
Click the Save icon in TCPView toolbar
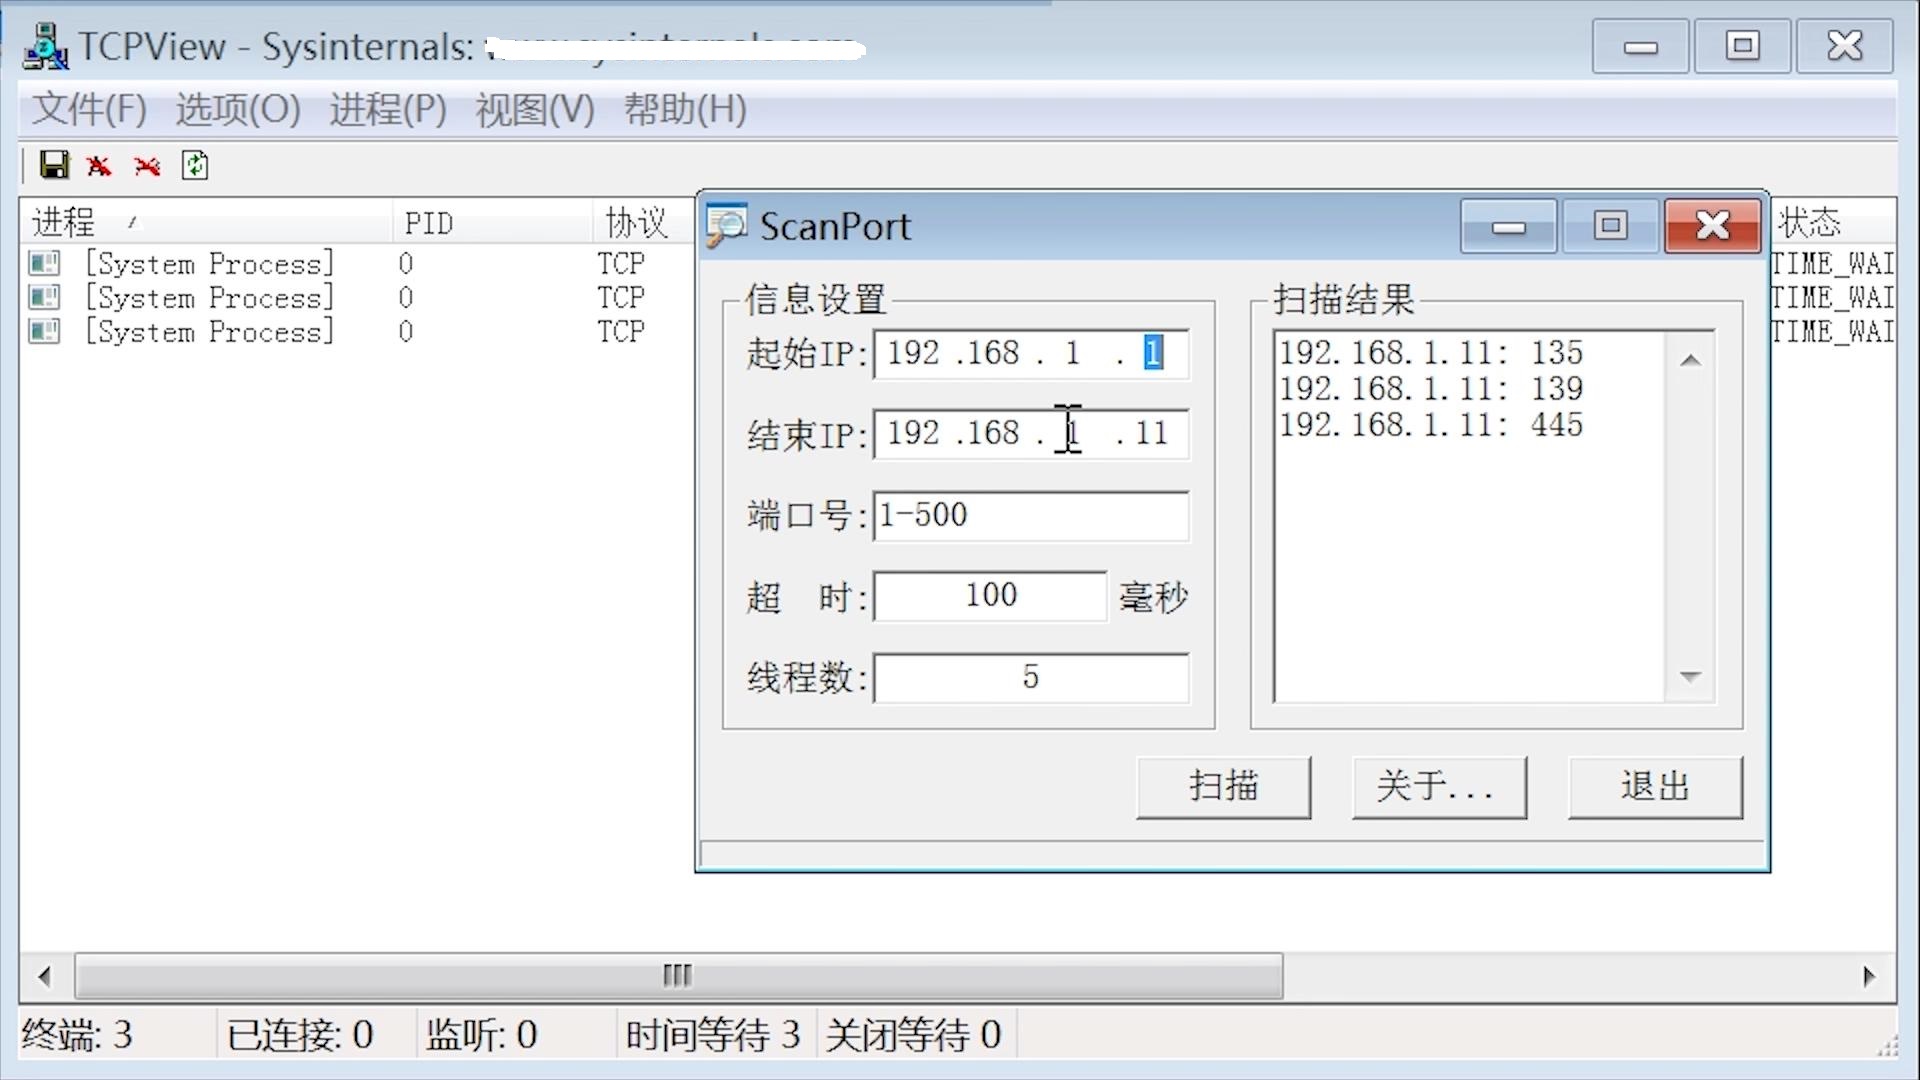[x=54, y=165]
